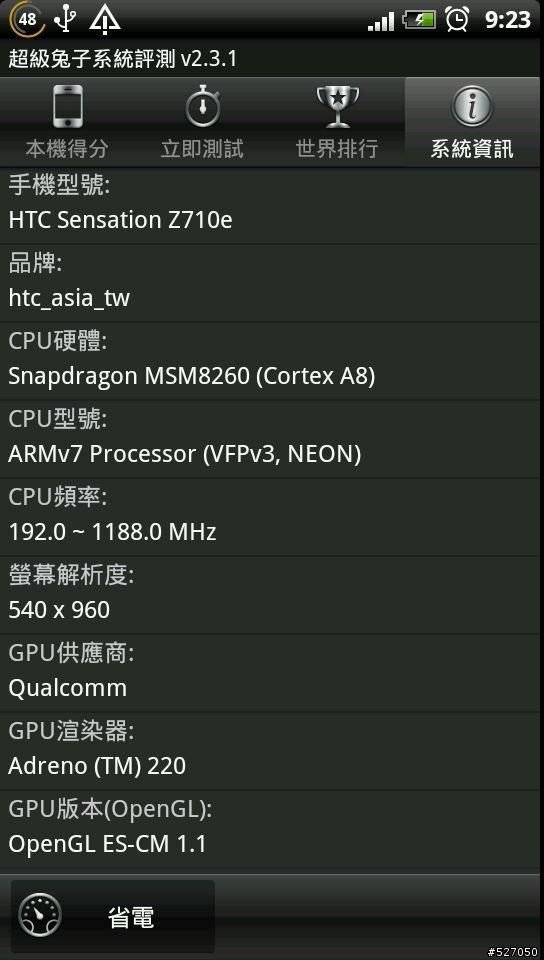Tap the warning triangle notification icon
The width and height of the screenshot is (544, 960).
tap(105, 19)
